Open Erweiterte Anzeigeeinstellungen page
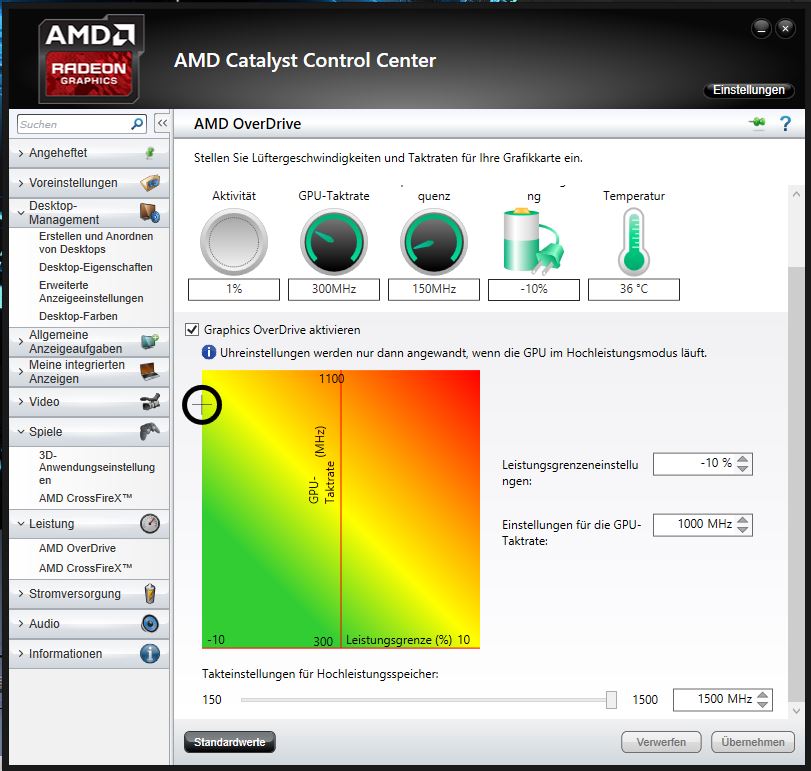Screen dimensions: 811x771 (x=91, y=292)
